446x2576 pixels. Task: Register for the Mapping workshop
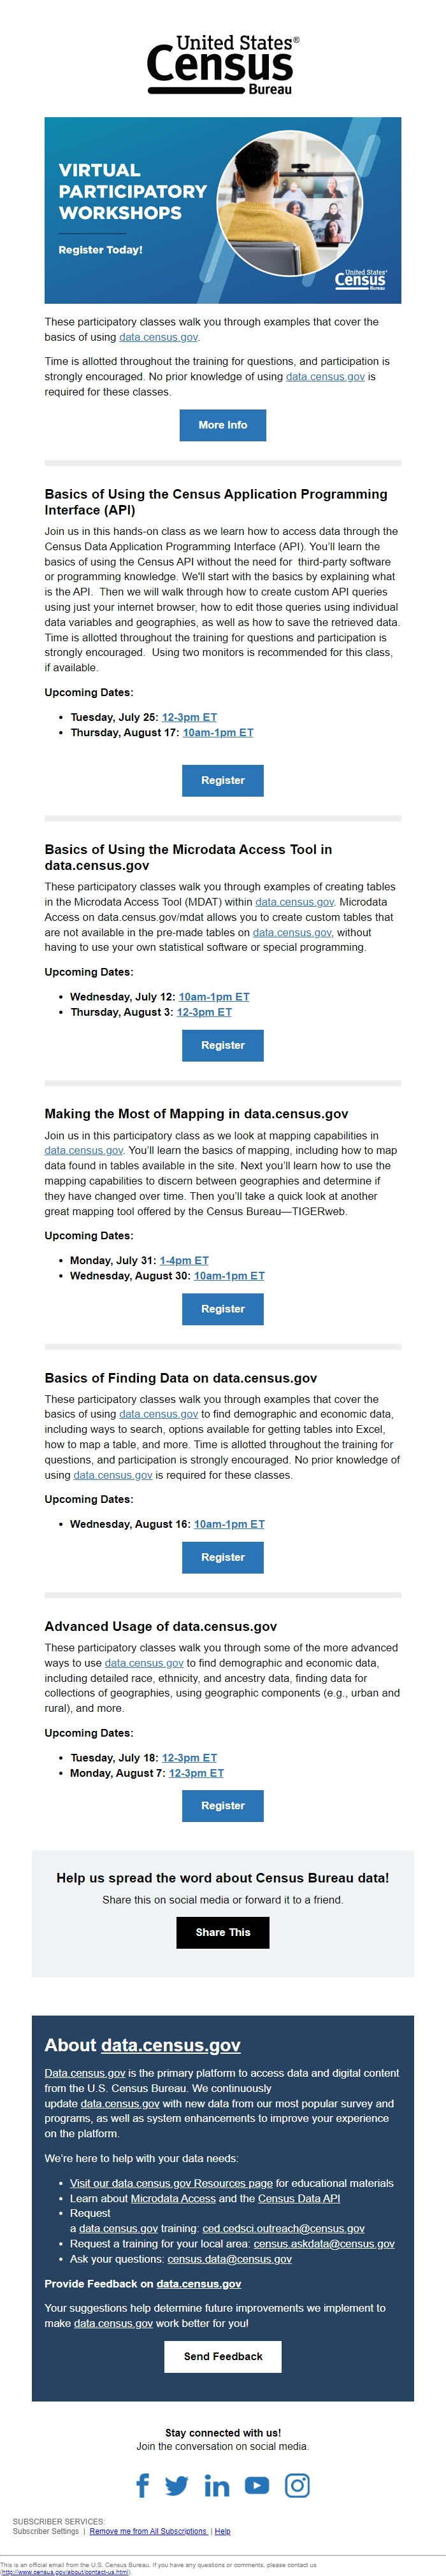tap(223, 1308)
